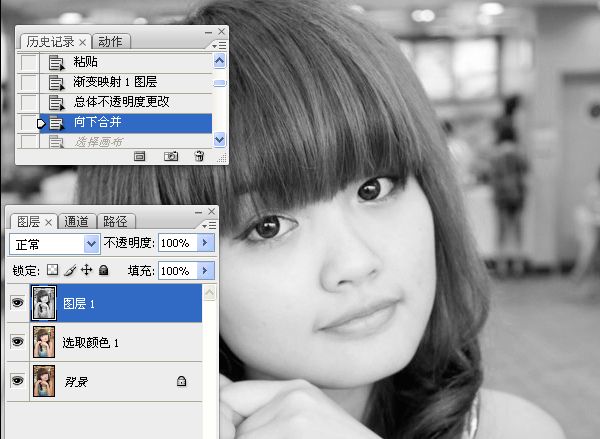Click the state icon beside 粘贴

pyautogui.click(x=56, y=63)
